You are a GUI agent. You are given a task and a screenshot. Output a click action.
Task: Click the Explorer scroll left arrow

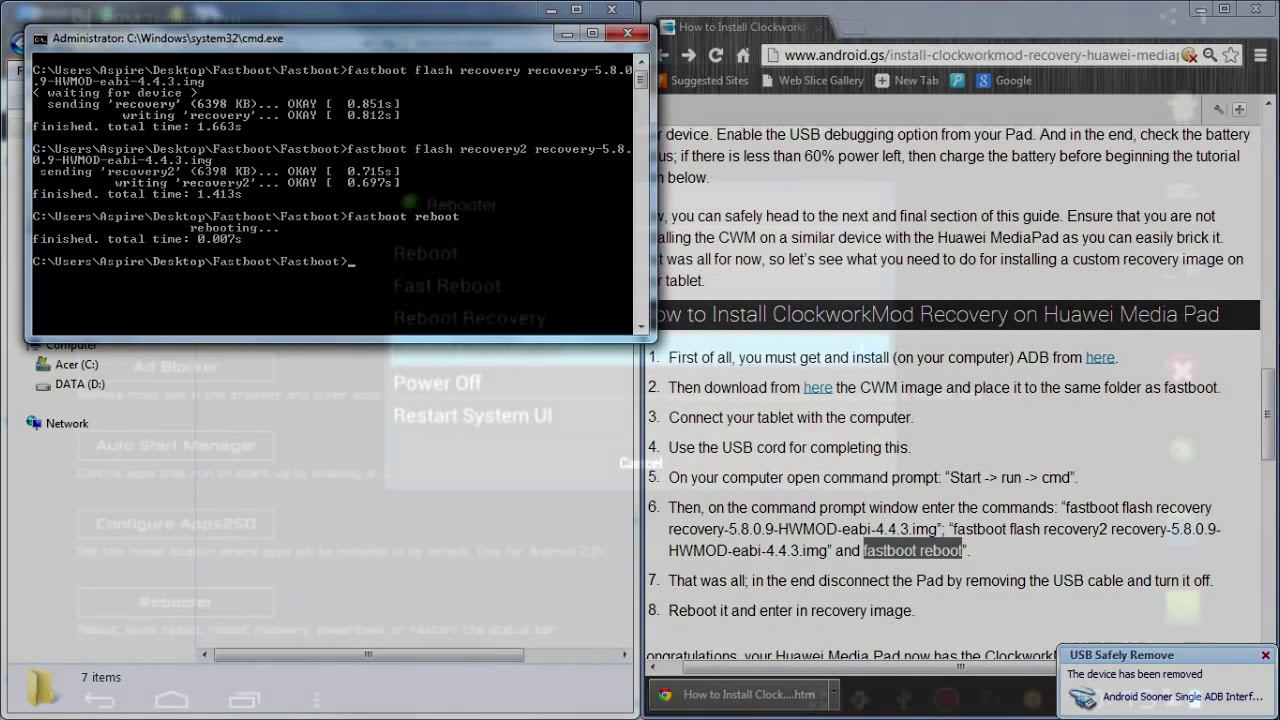point(205,655)
